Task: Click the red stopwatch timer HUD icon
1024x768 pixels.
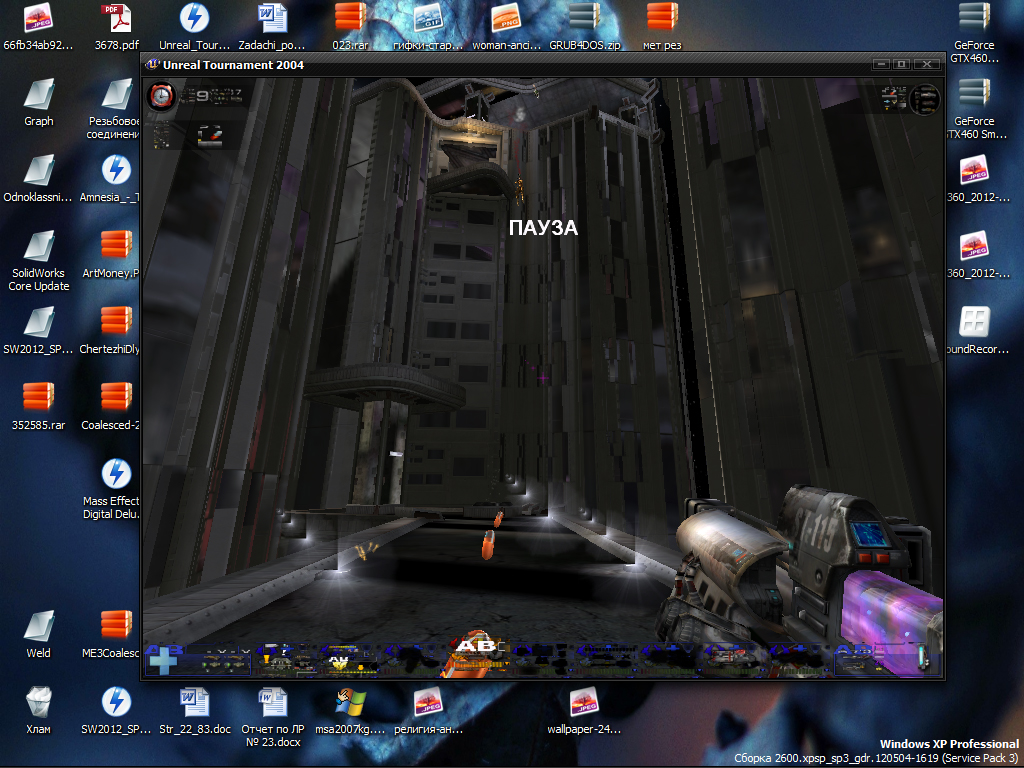Action: pyautogui.click(x=161, y=96)
